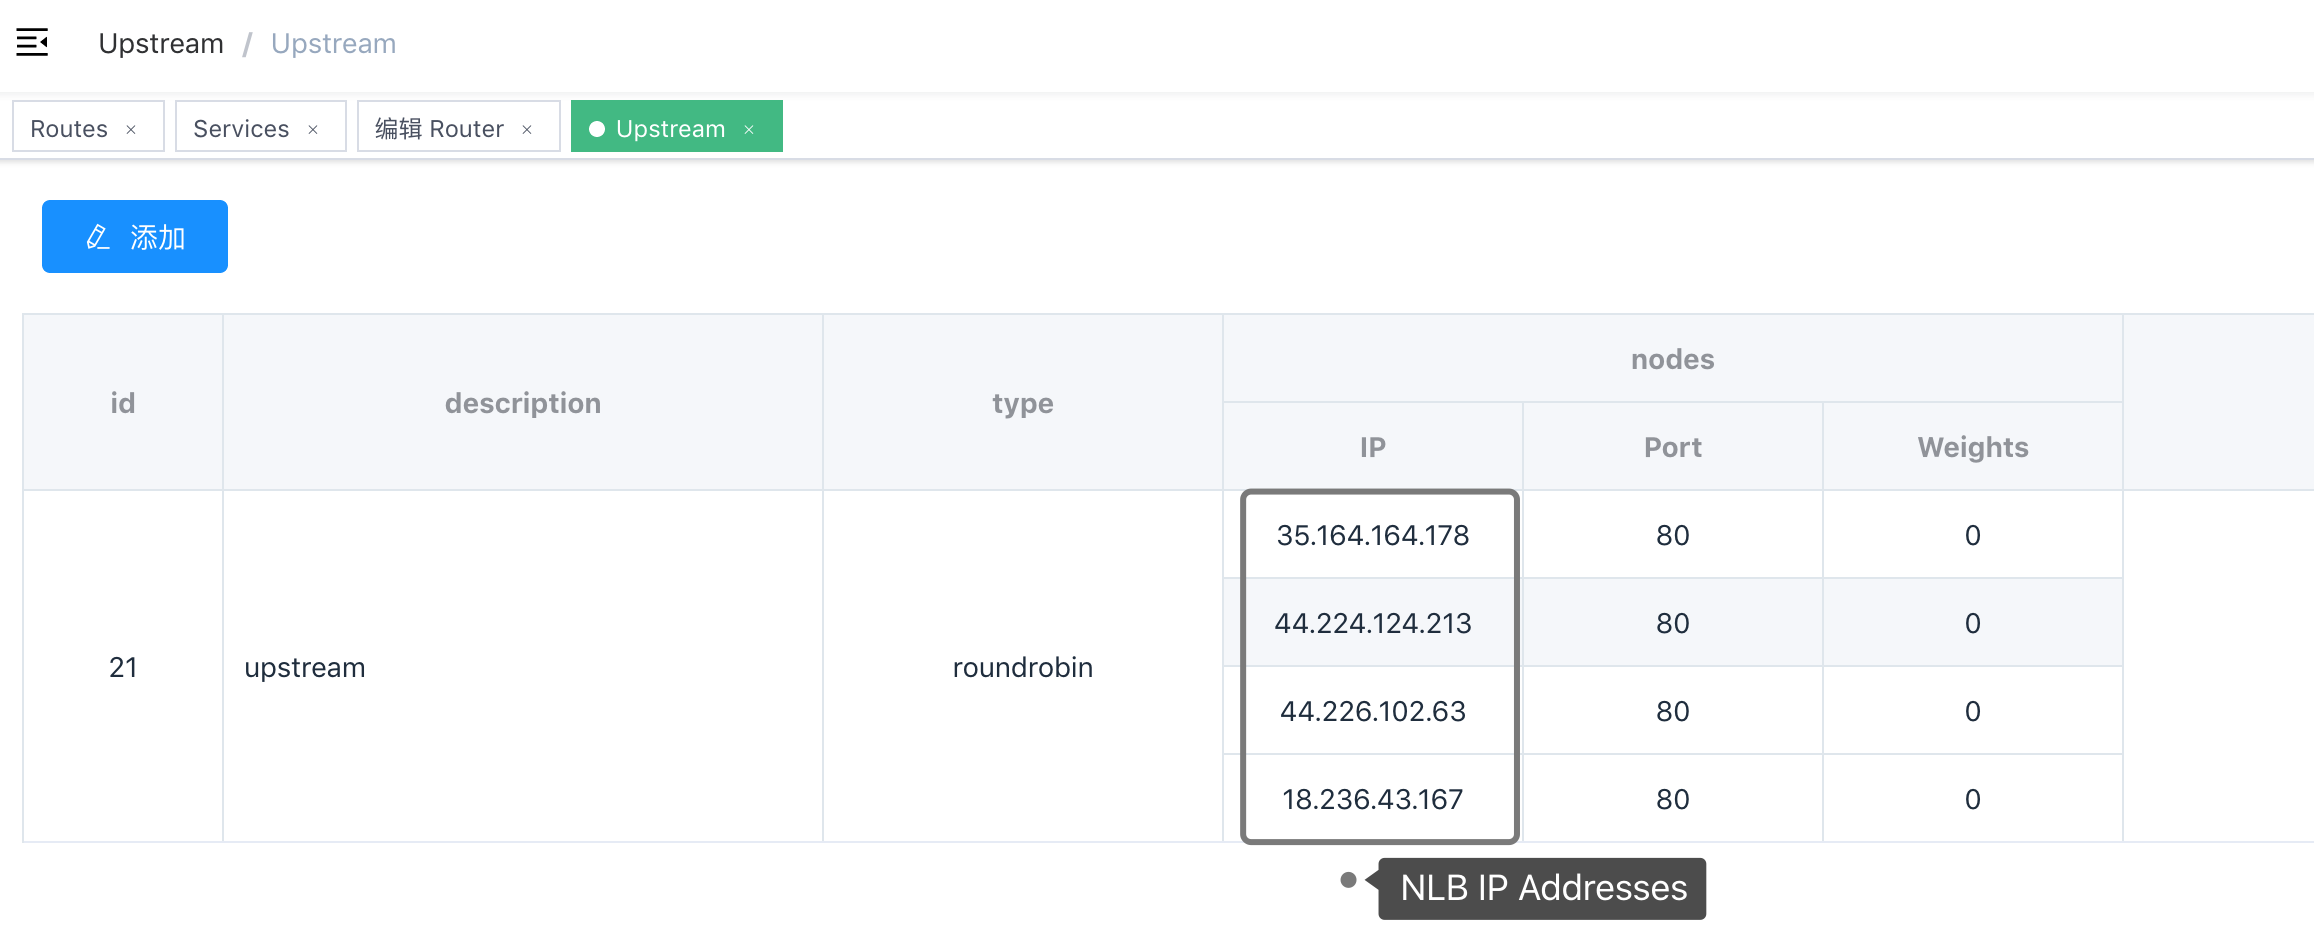Click the Upstream breadcrumb root link
Viewport: 2314px width, 948px height.
(x=161, y=44)
